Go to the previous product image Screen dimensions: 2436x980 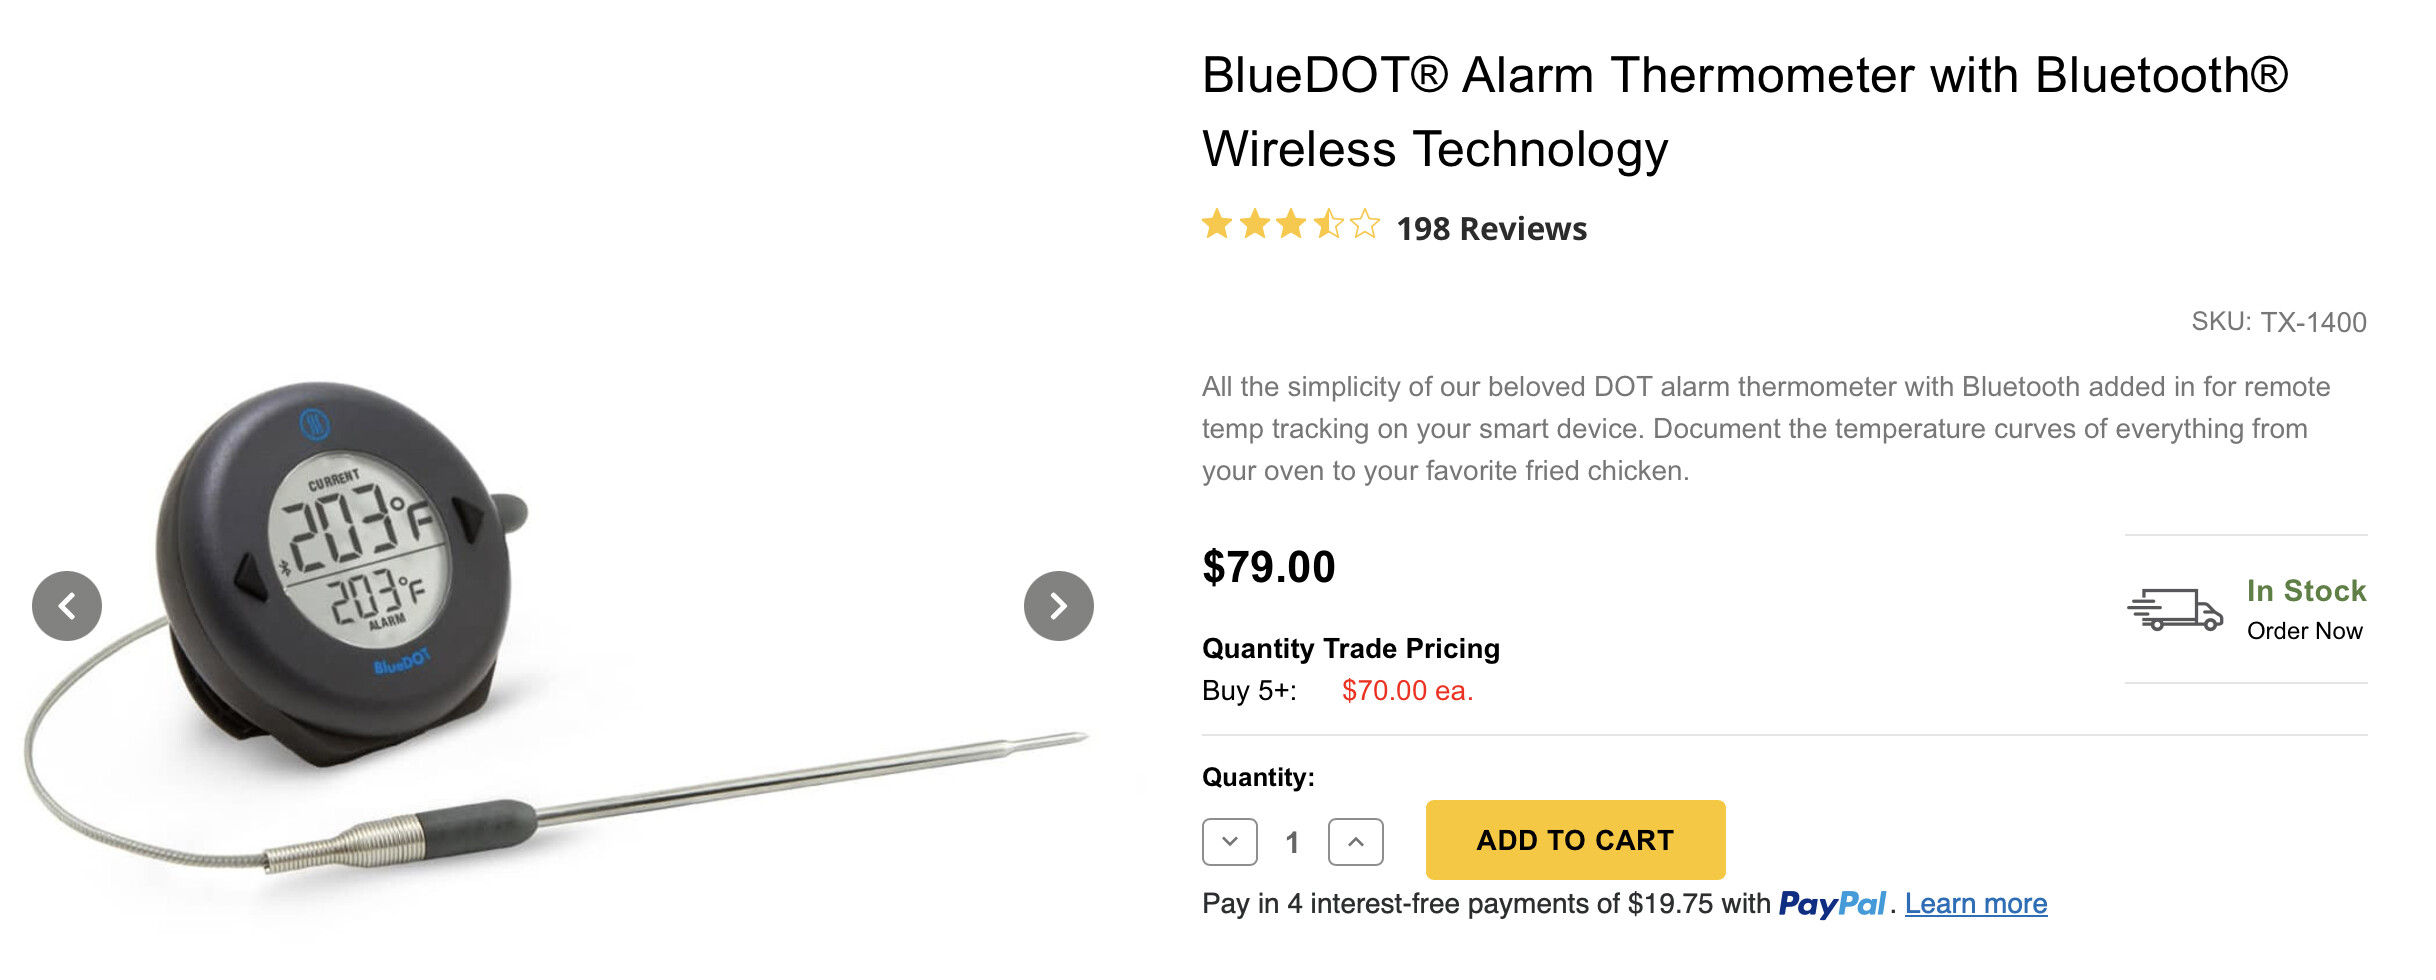[x=67, y=606]
